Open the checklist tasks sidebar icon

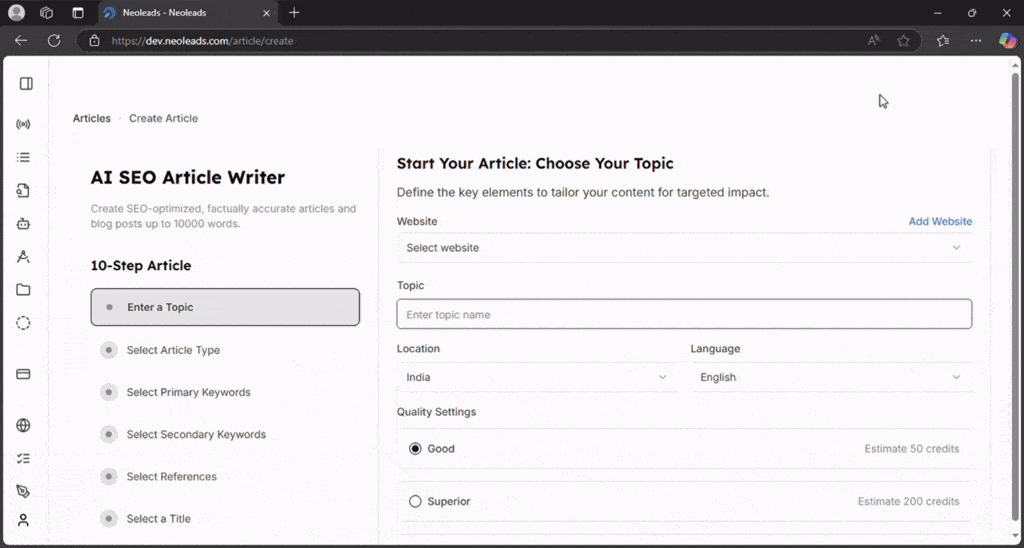click(24, 459)
